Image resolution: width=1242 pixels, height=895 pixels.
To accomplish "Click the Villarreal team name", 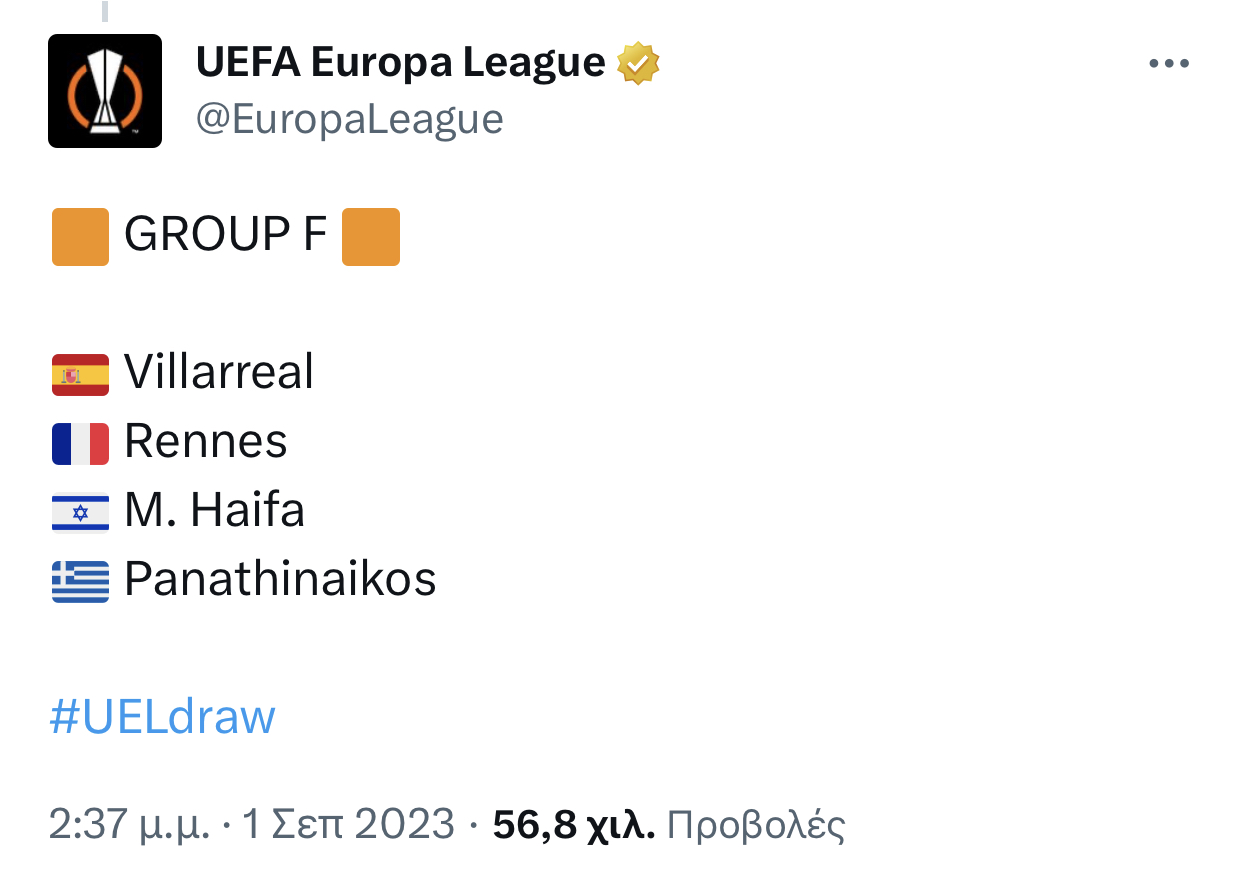I will [x=219, y=372].
